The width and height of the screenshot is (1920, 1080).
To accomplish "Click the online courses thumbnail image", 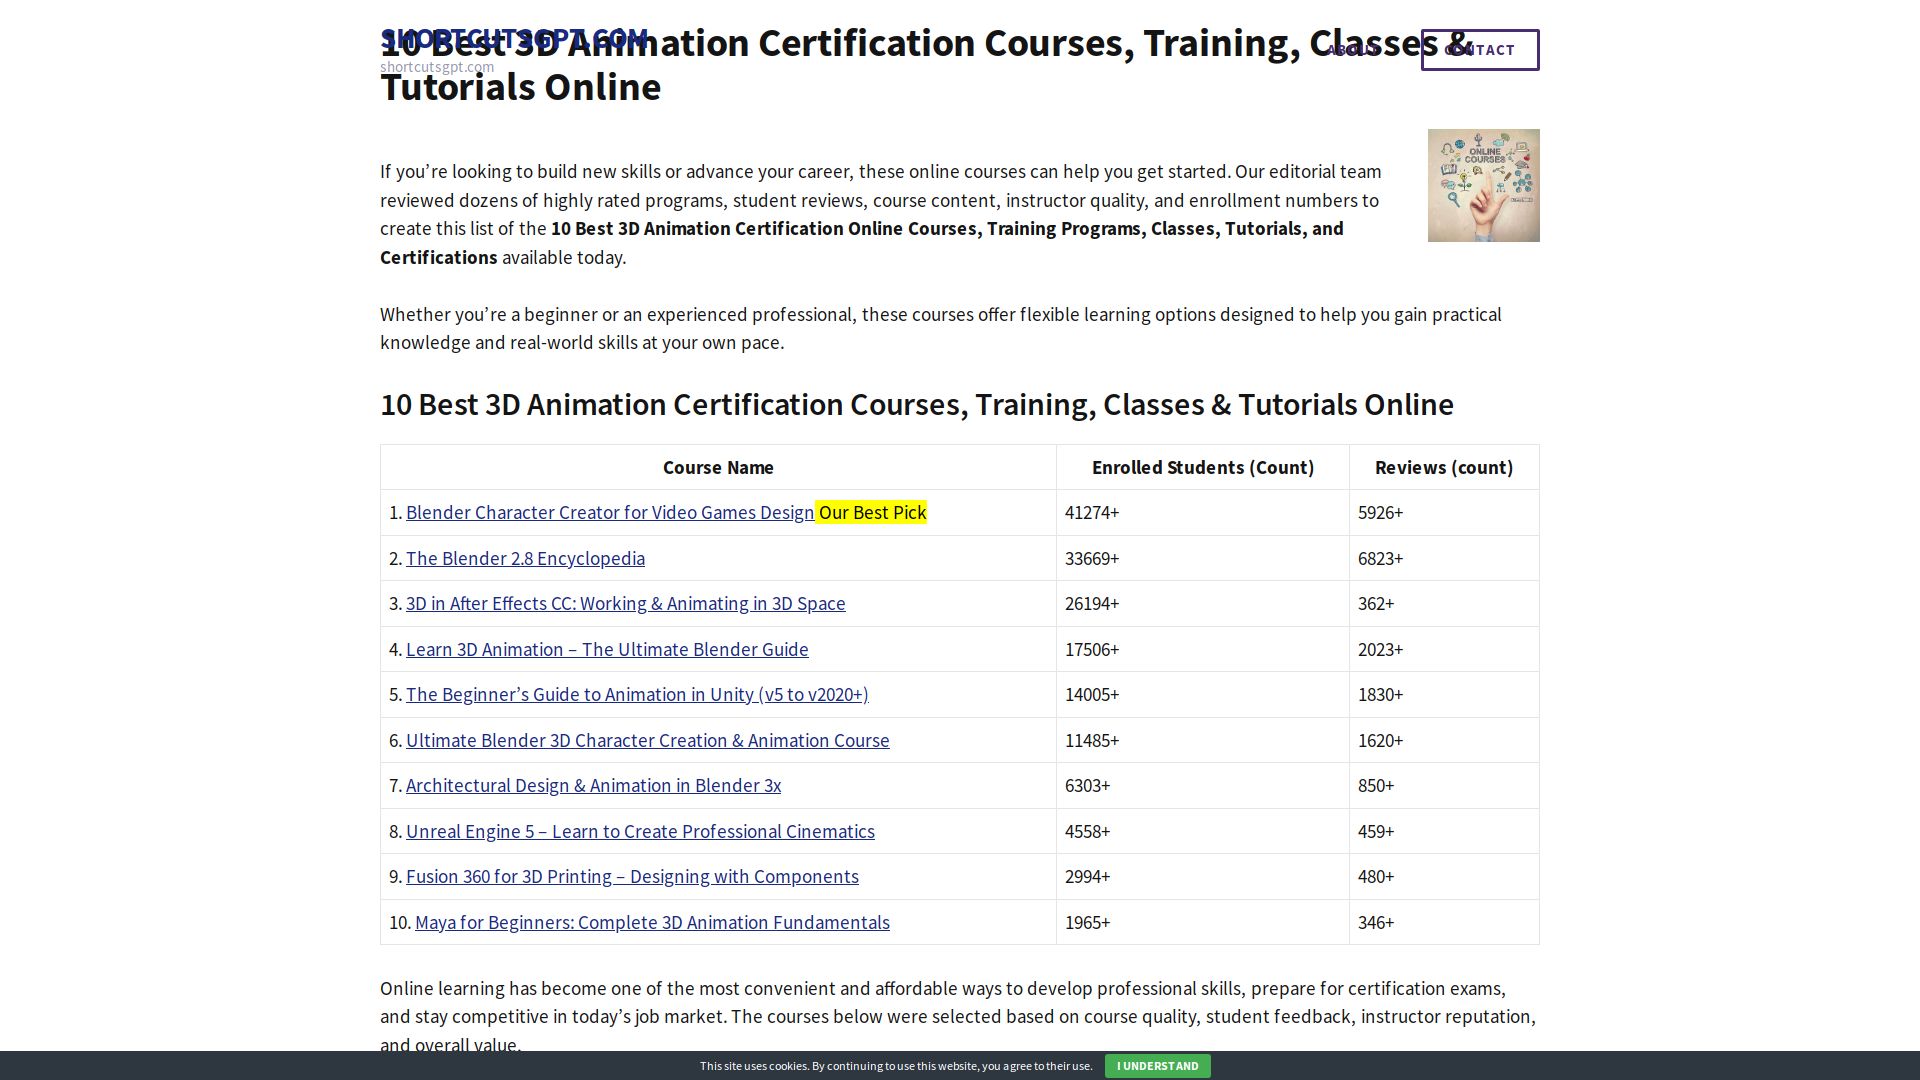I will (x=1484, y=185).
